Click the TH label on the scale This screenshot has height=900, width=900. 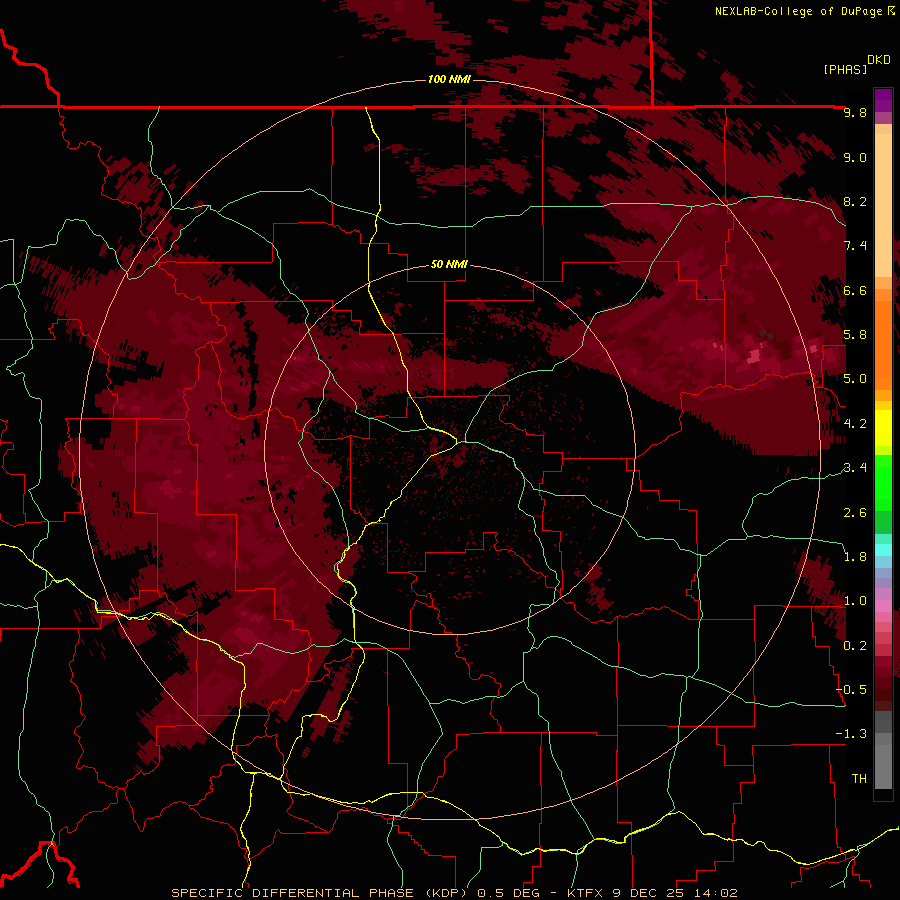[x=859, y=779]
